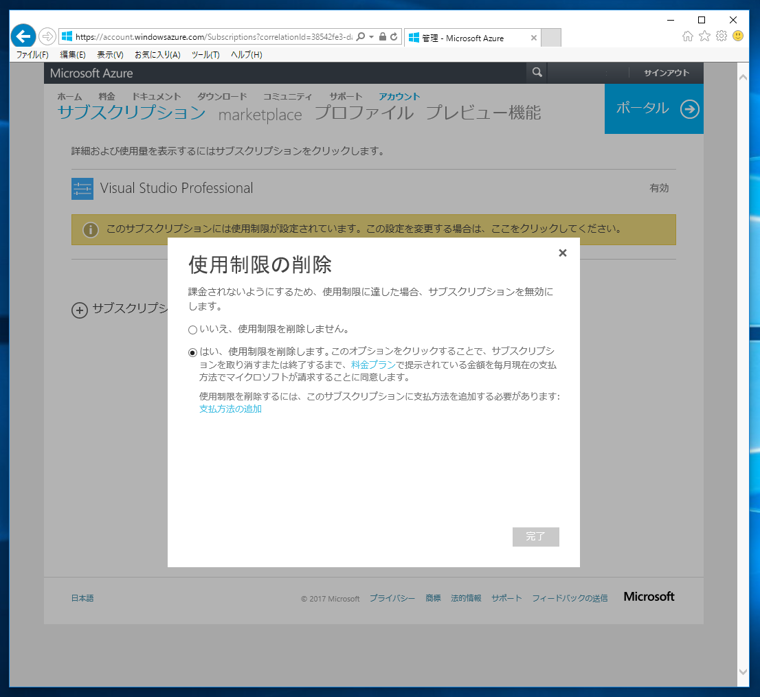Click the browser back arrow button
Viewport: 760px width, 697px height.
23,36
